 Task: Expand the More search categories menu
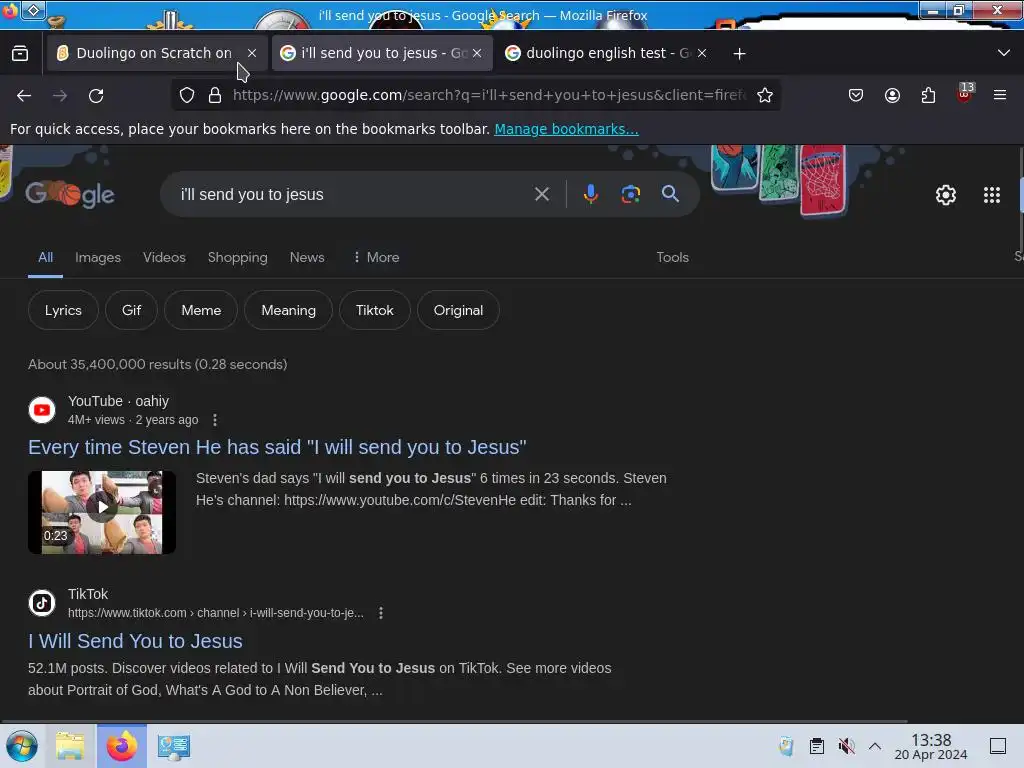point(376,257)
